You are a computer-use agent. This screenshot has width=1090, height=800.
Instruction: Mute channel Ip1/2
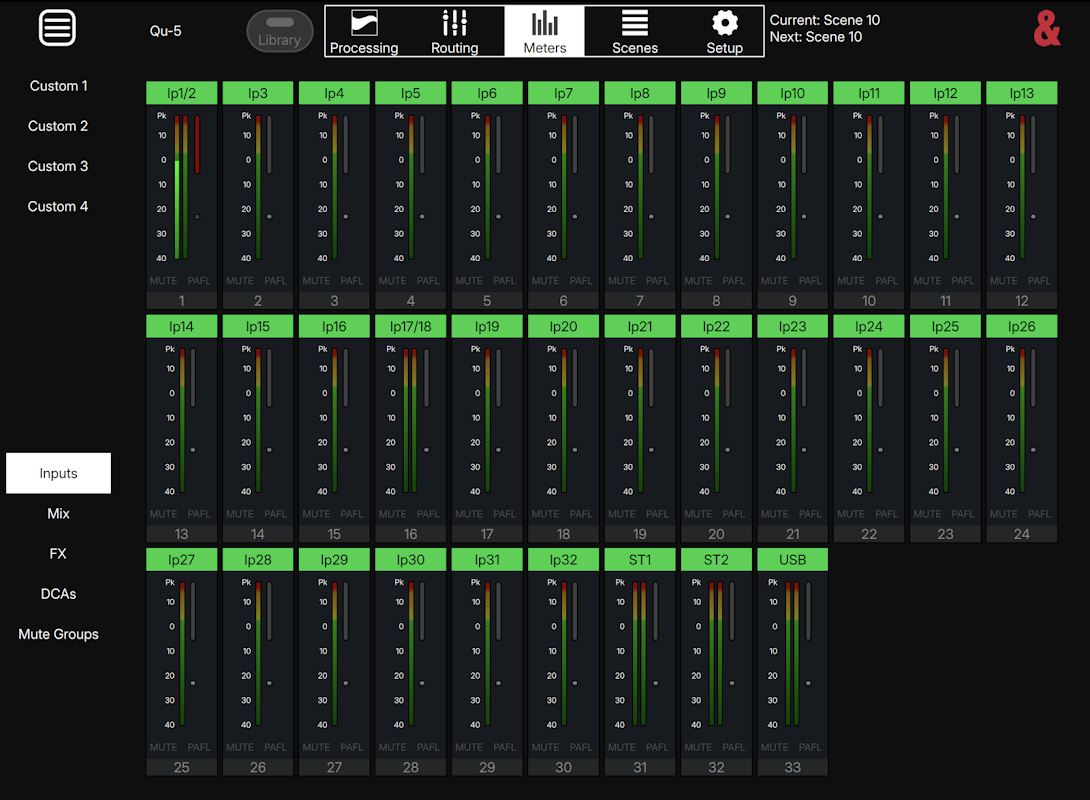(163, 281)
